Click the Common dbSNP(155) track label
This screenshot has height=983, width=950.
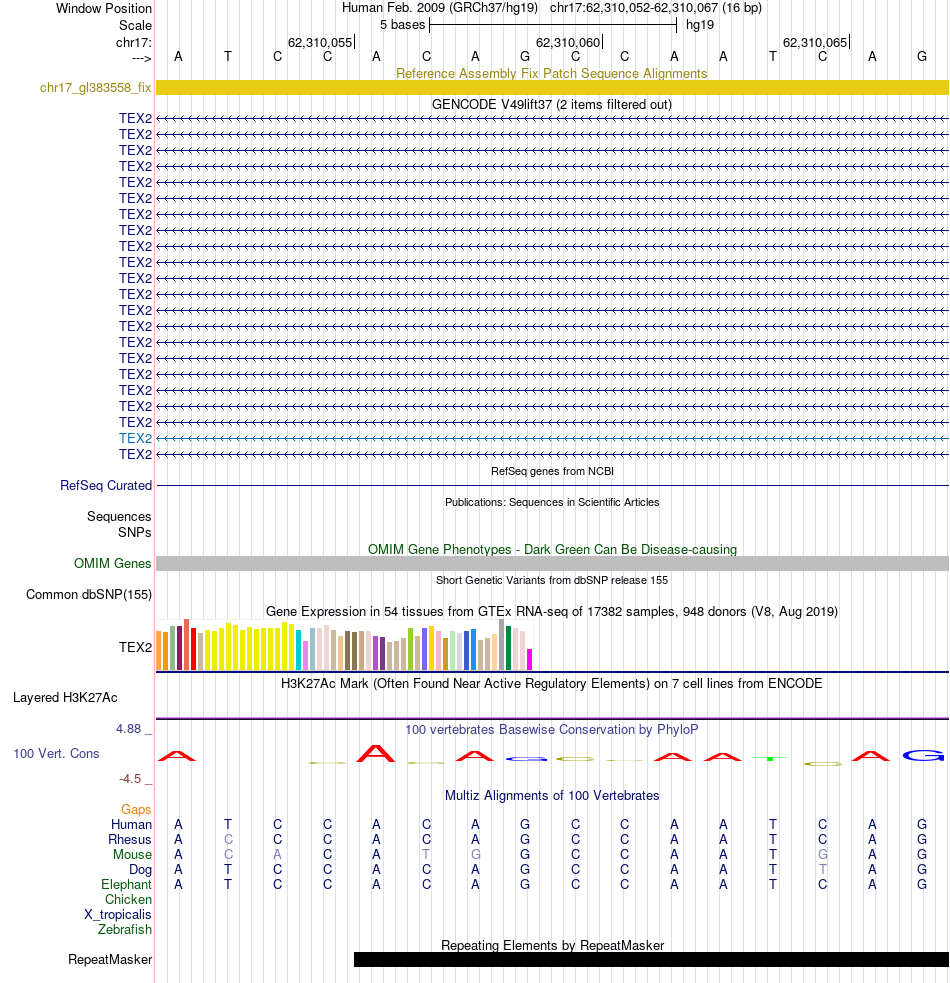pos(89,594)
